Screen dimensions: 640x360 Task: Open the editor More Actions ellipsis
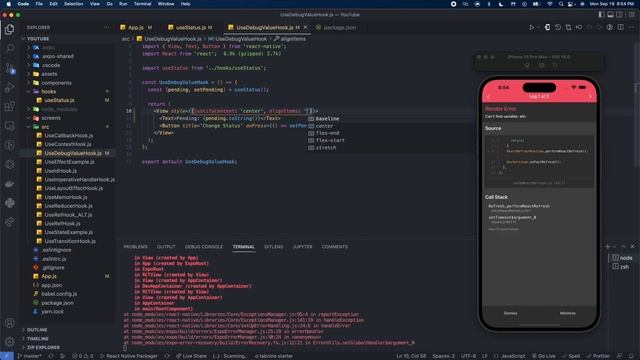click(x=631, y=27)
